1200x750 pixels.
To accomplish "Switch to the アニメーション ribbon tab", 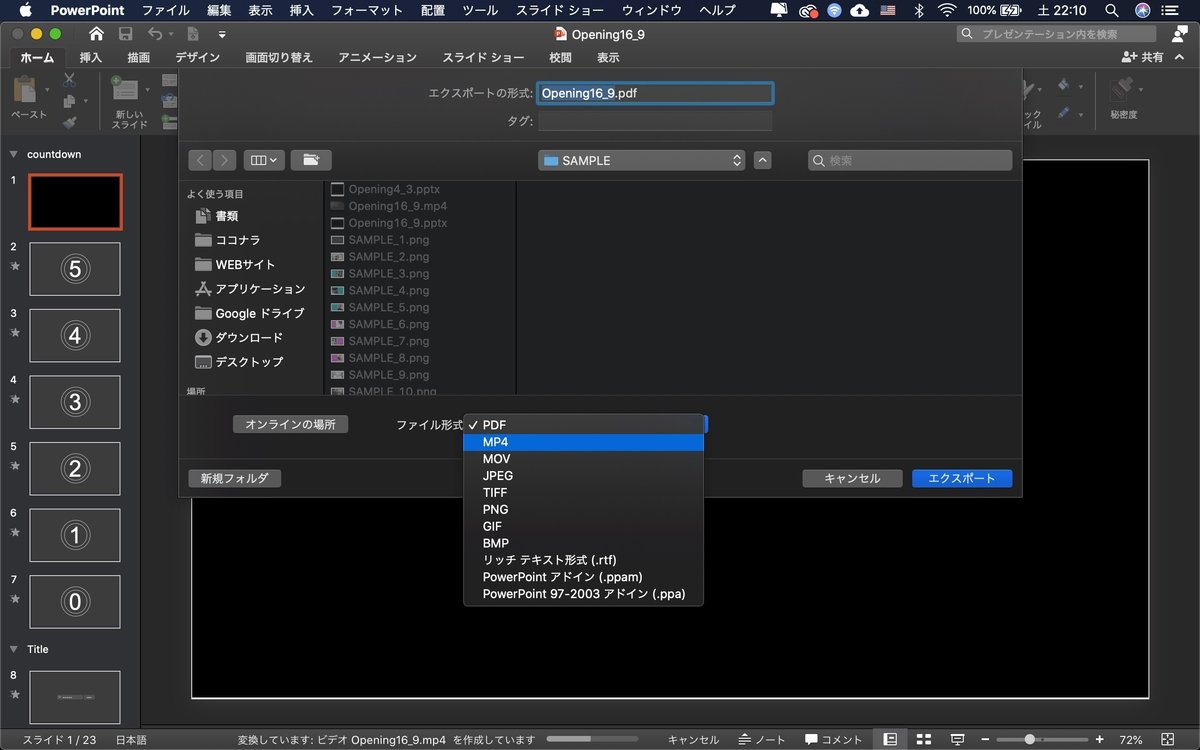I will [x=377, y=58].
